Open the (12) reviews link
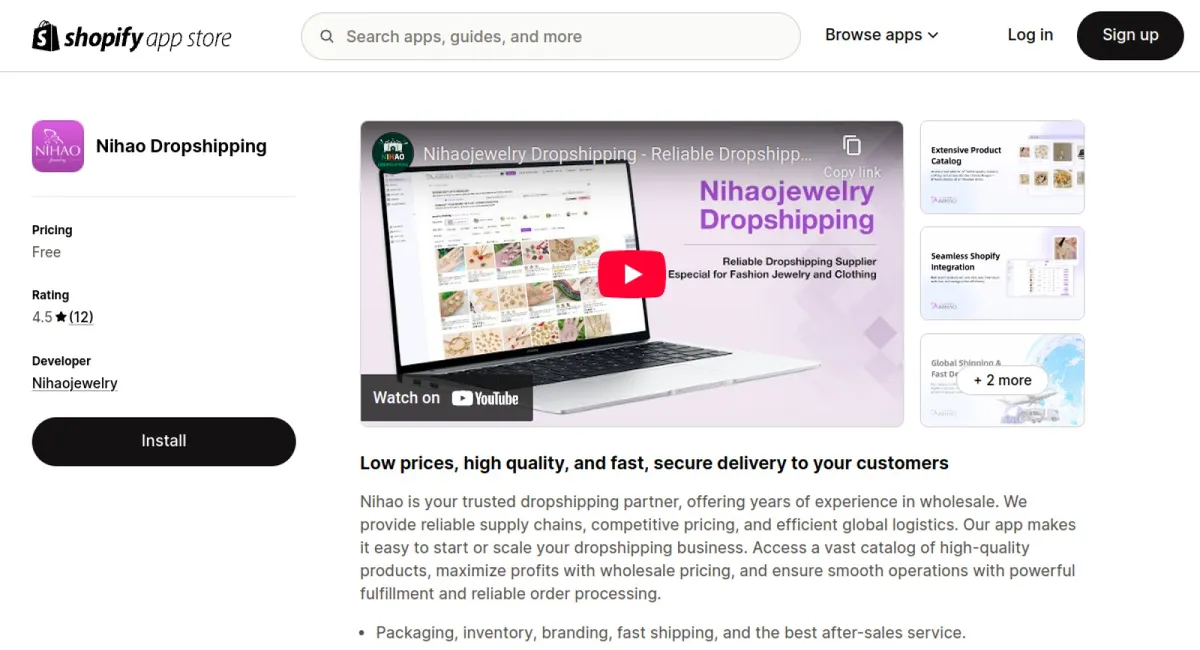 click(x=81, y=317)
